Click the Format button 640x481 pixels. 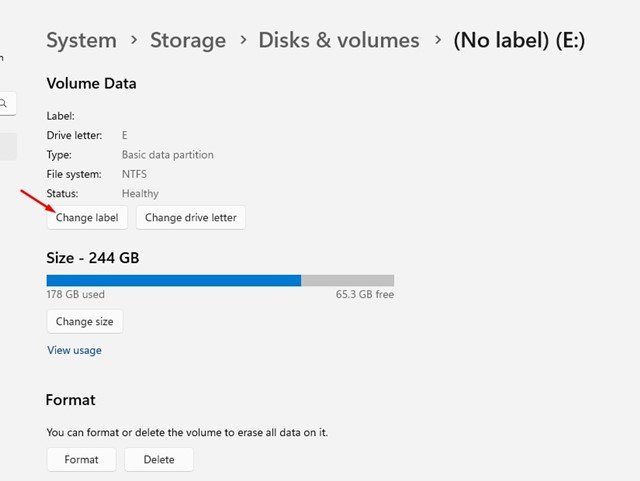[x=81, y=460]
